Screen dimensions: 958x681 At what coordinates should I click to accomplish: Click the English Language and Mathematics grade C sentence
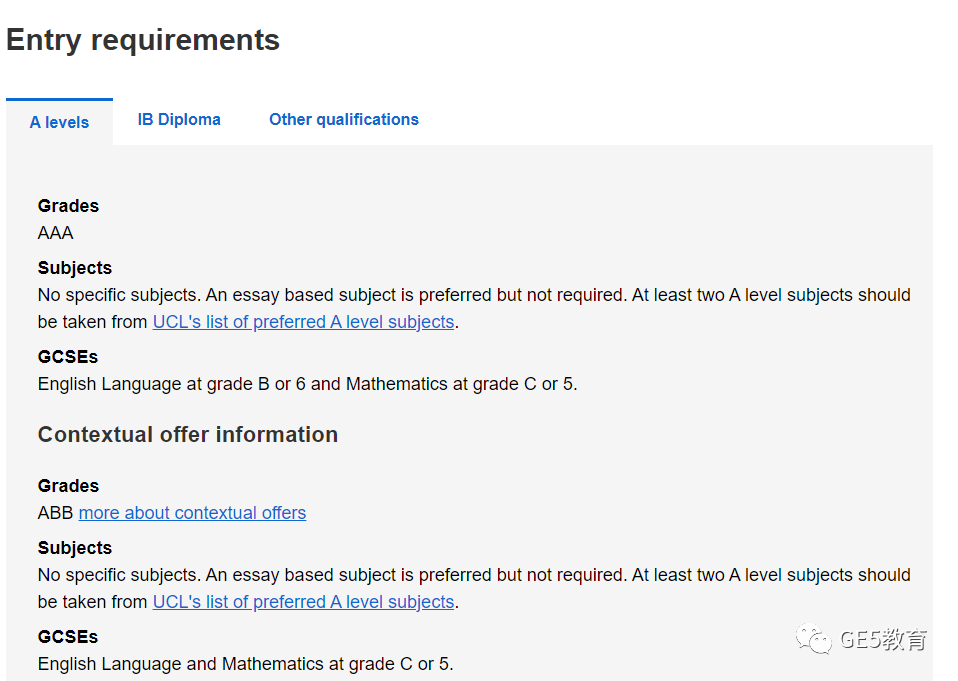(246, 664)
